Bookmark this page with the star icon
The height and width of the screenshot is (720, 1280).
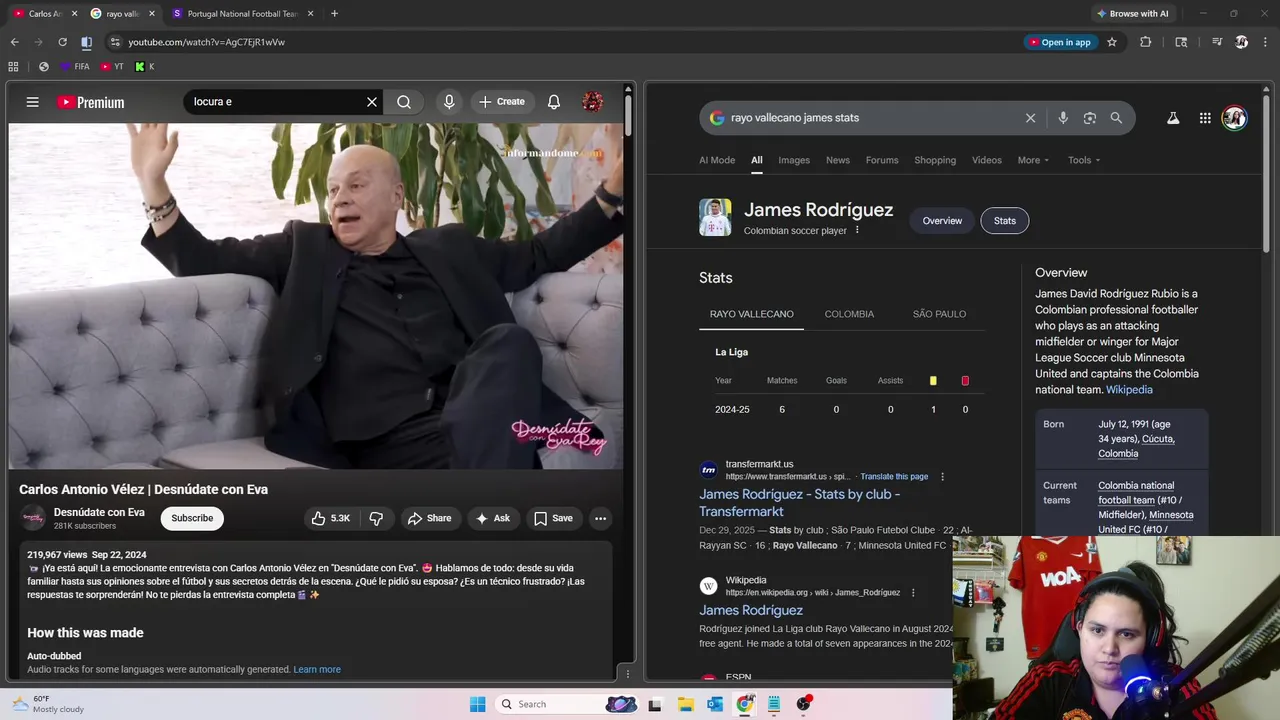[1112, 42]
